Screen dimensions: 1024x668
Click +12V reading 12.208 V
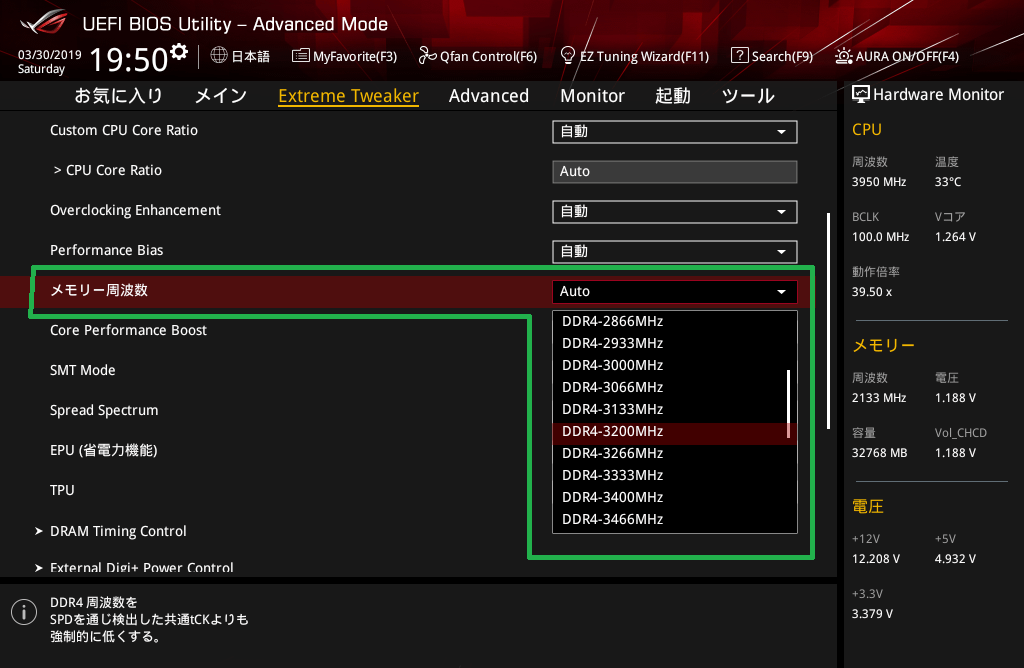point(876,559)
